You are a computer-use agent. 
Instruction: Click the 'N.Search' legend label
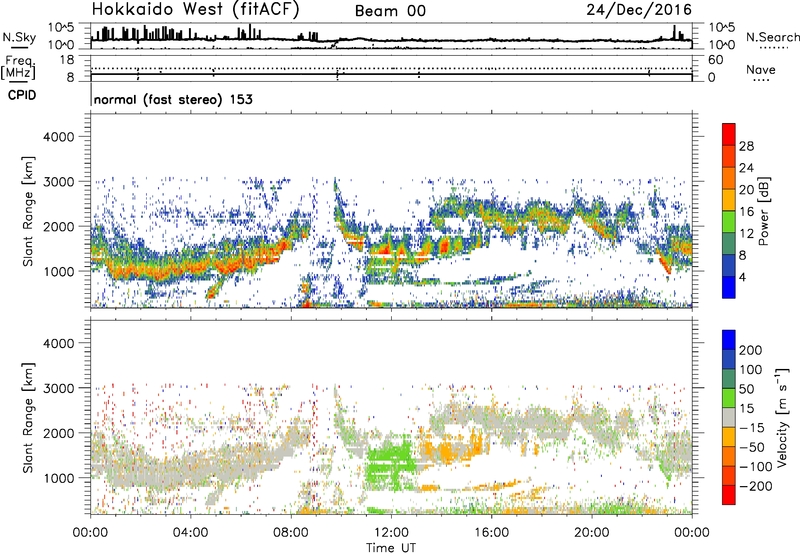(772, 37)
